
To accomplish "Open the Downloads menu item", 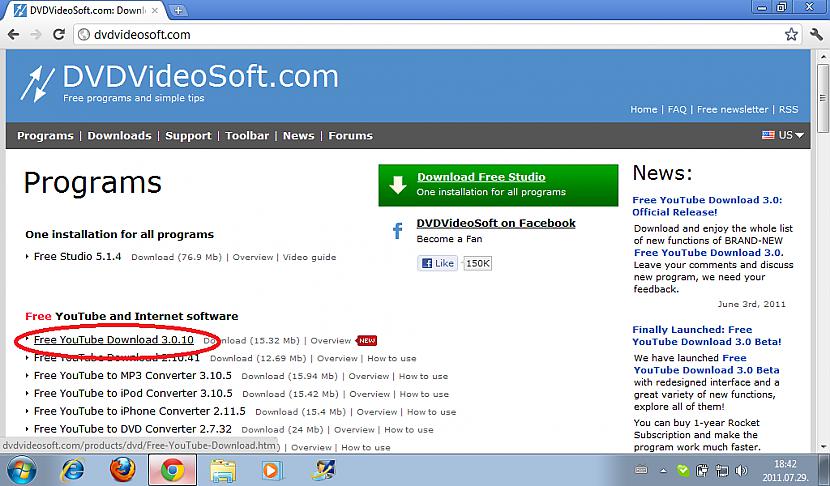I will (119, 136).
